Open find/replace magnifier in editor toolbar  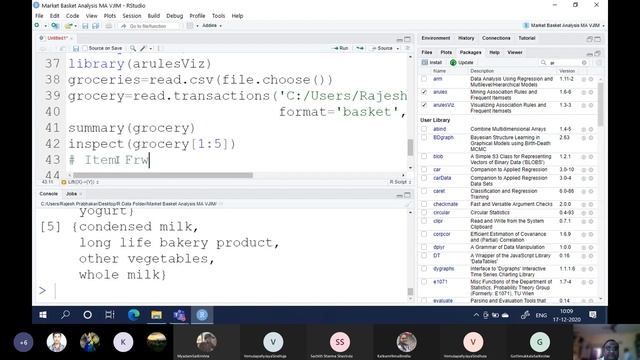(x=133, y=48)
